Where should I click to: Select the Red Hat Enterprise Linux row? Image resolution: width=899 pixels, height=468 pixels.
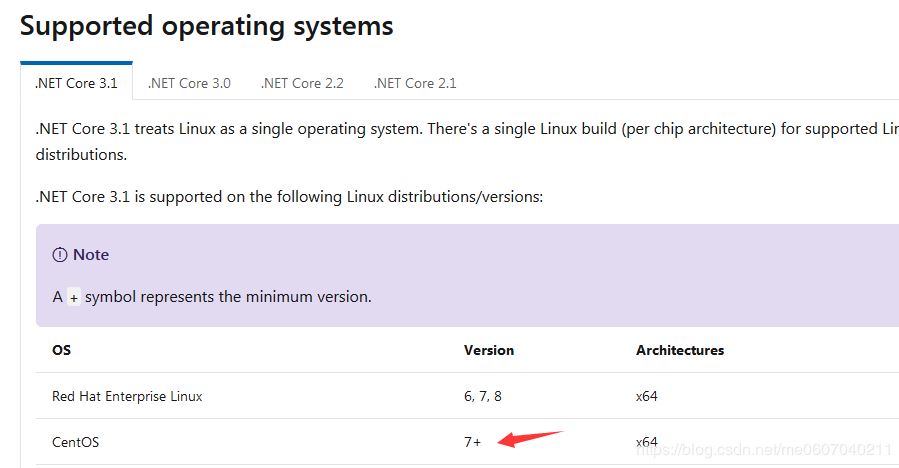click(x=127, y=396)
